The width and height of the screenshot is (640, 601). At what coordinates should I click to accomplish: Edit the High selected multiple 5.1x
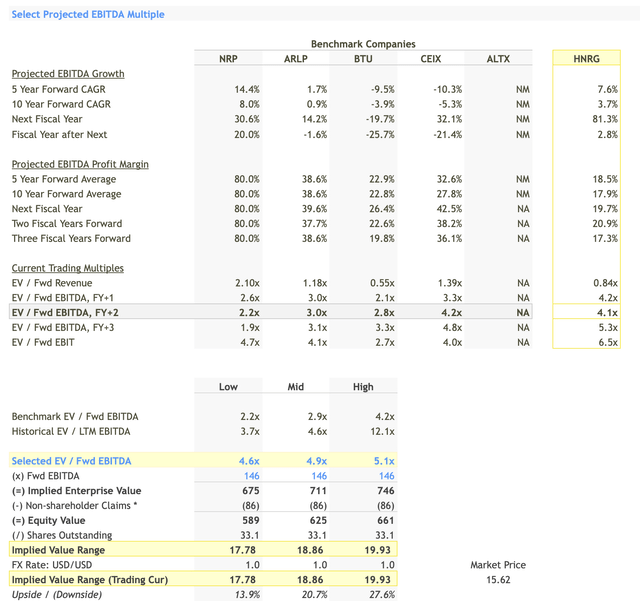pyautogui.click(x=384, y=461)
